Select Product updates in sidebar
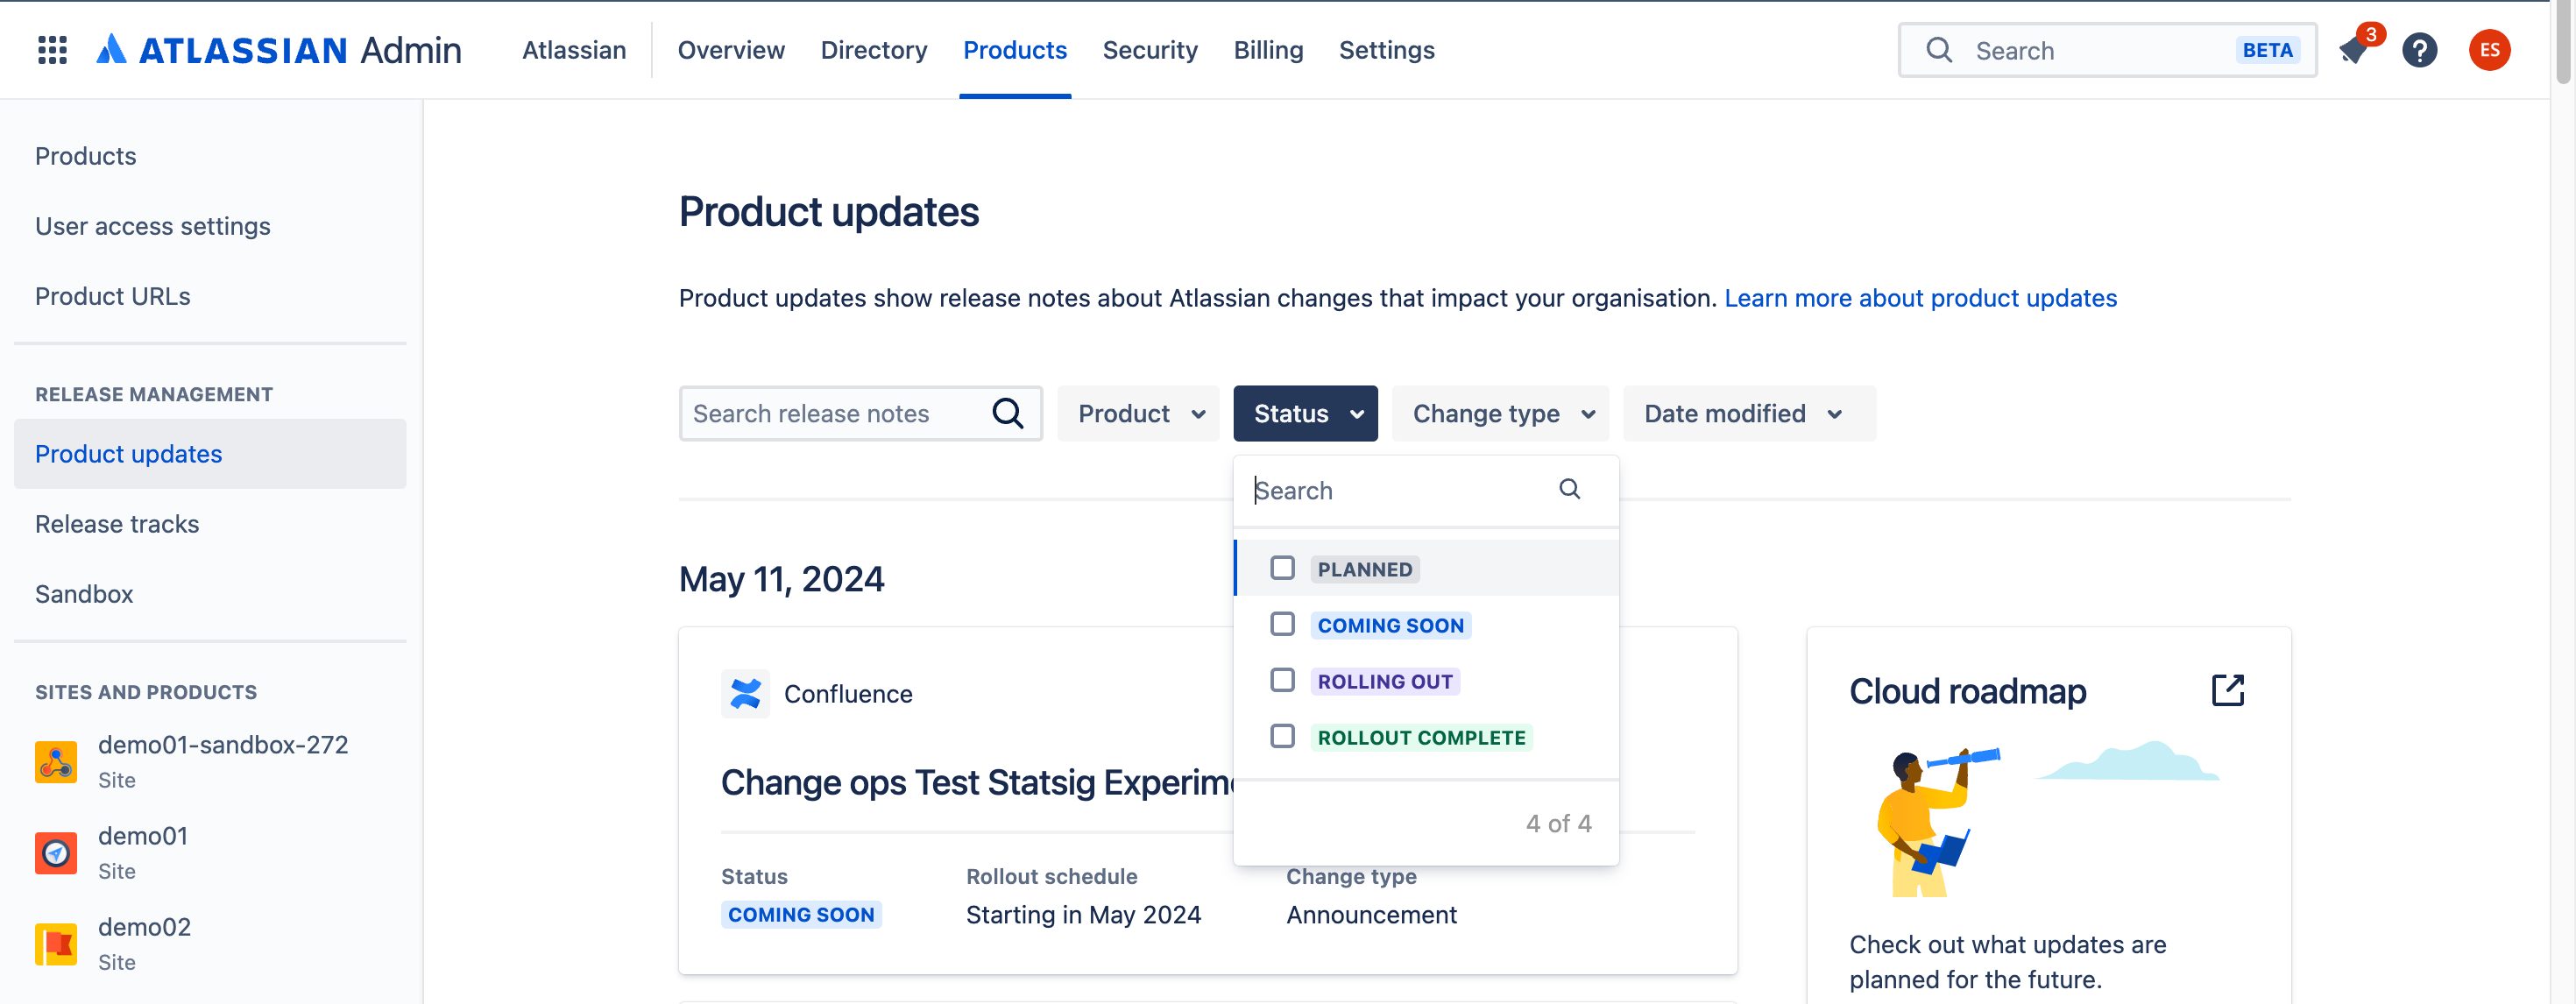 (210, 454)
